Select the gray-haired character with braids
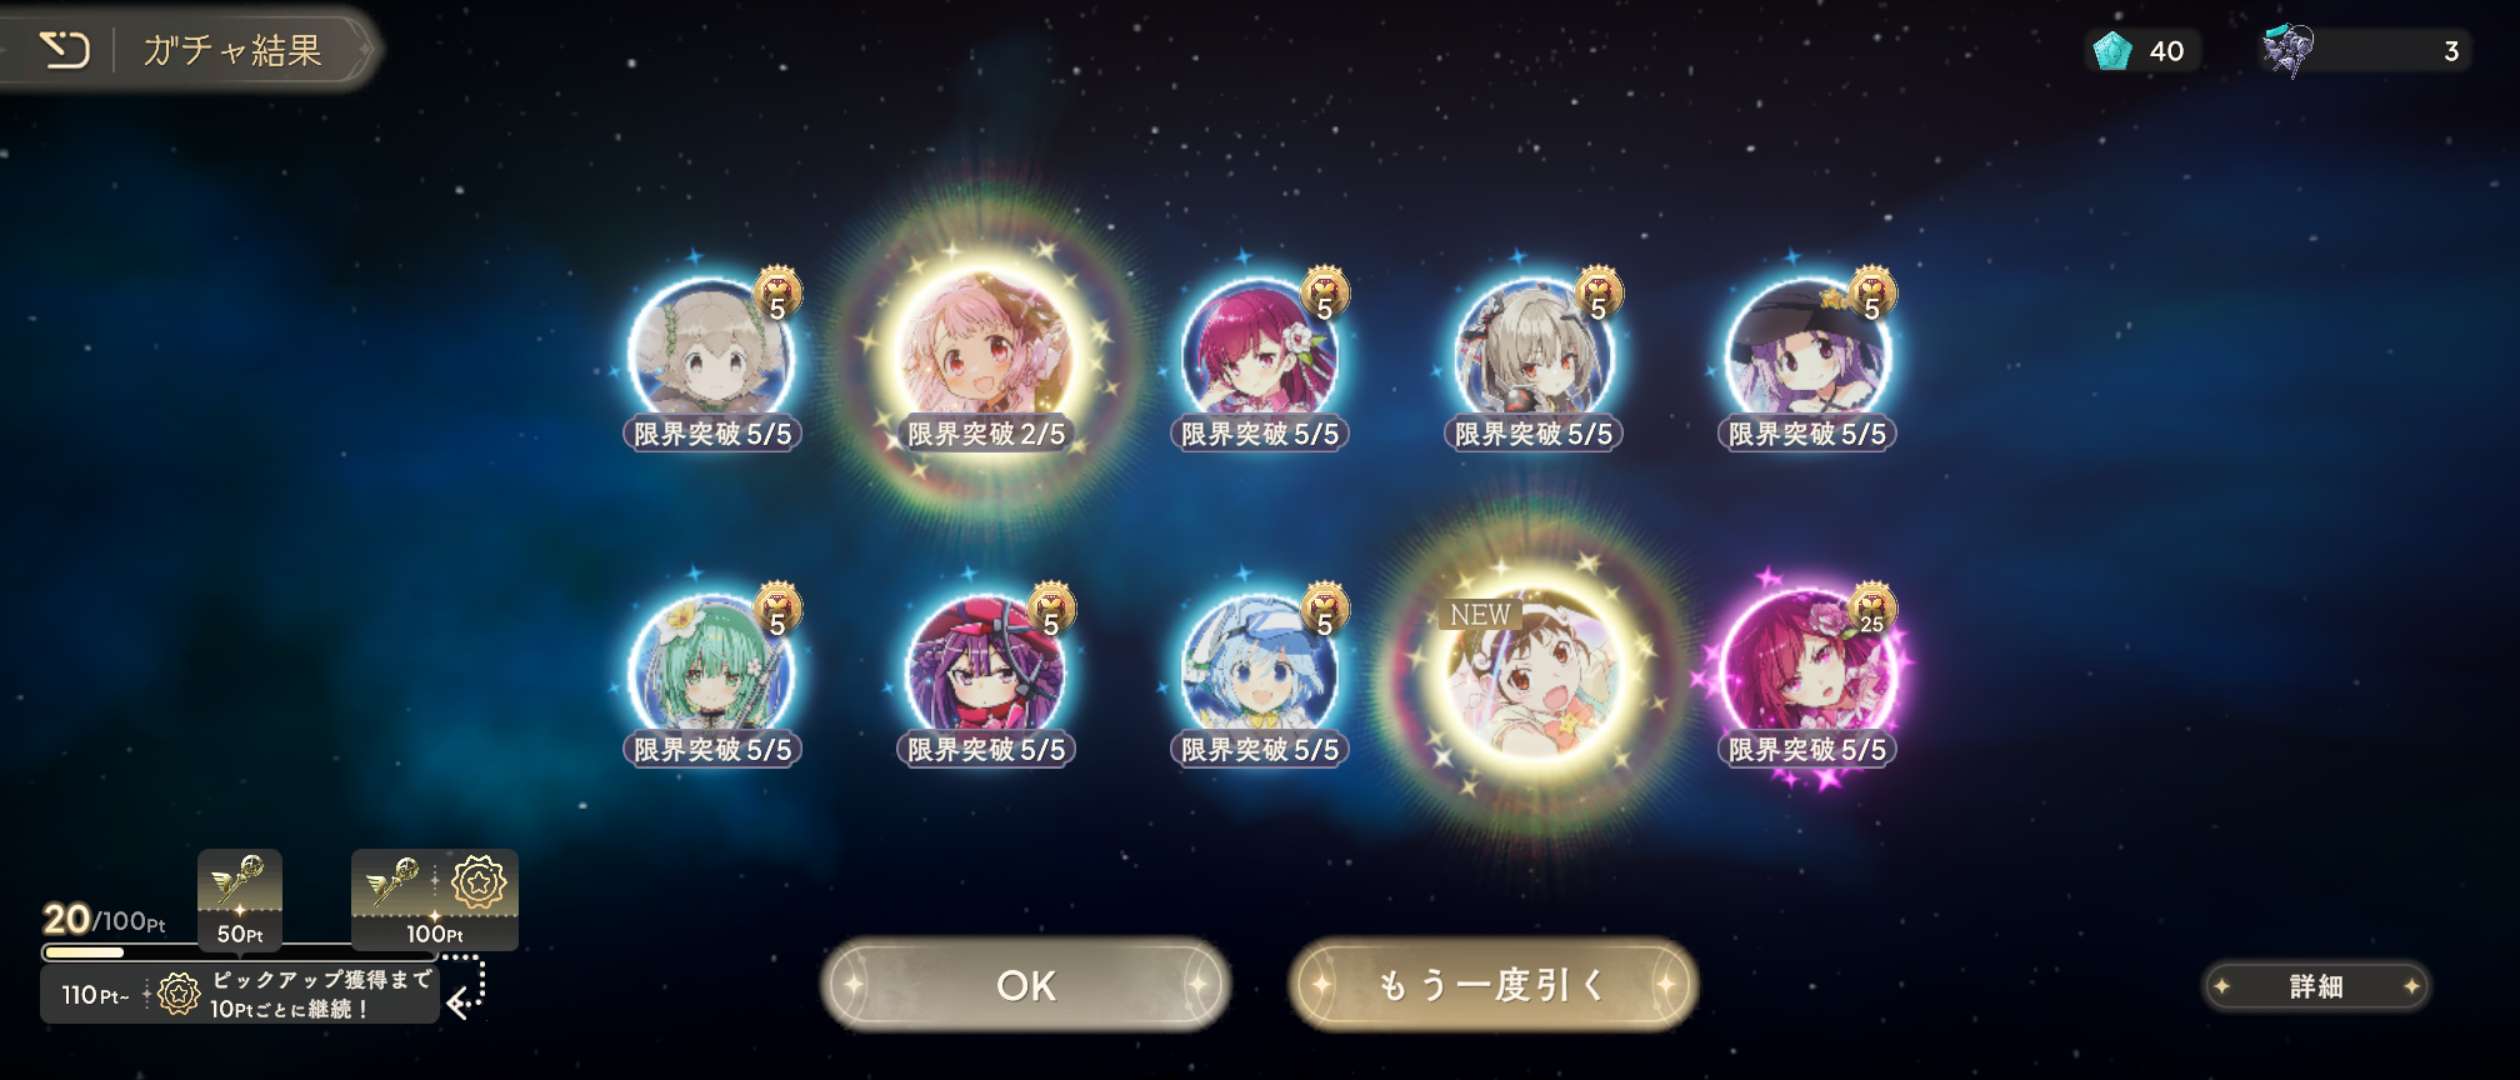Viewport: 2520px width, 1080px height. 712,353
